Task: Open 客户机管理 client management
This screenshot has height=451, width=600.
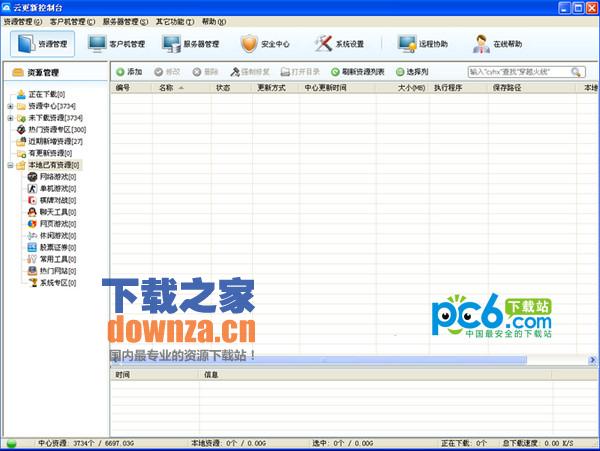Action: point(117,44)
